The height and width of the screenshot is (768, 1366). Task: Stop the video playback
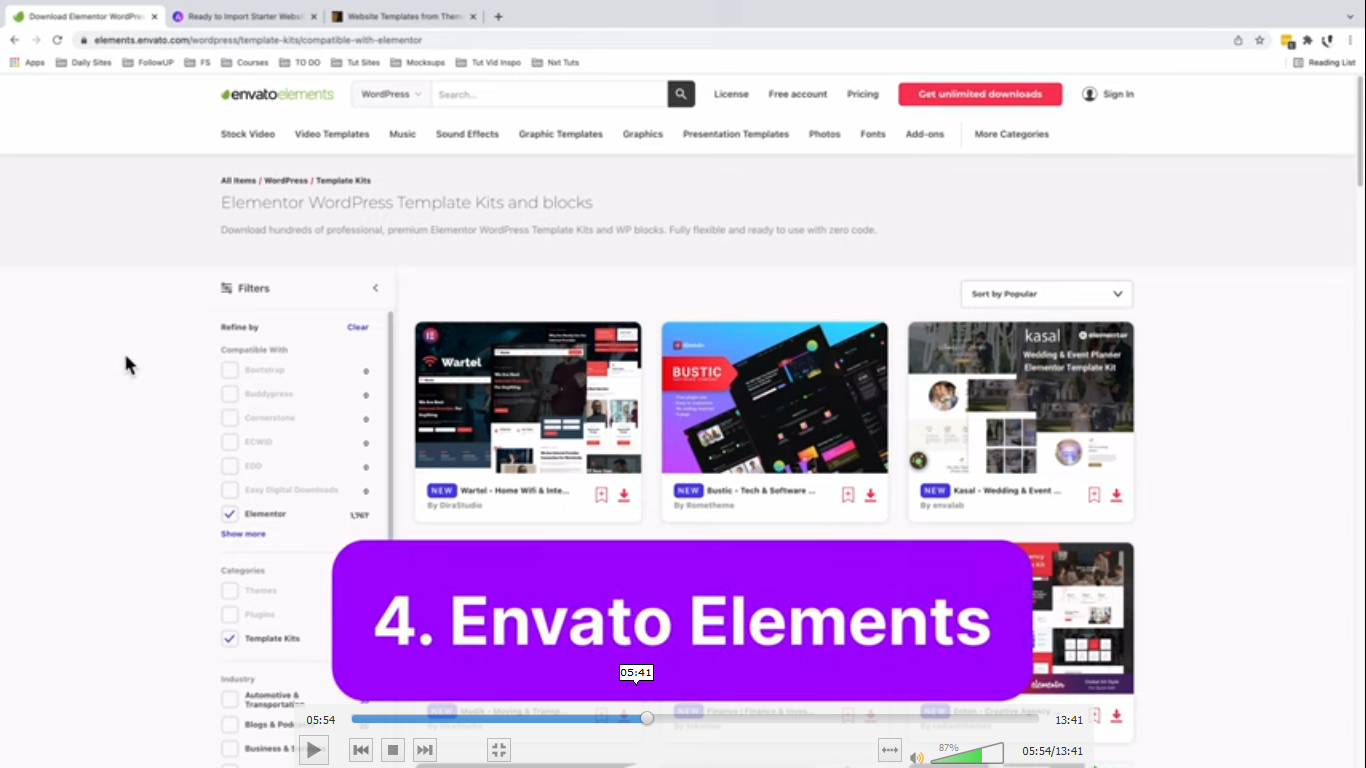pos(393,750)
